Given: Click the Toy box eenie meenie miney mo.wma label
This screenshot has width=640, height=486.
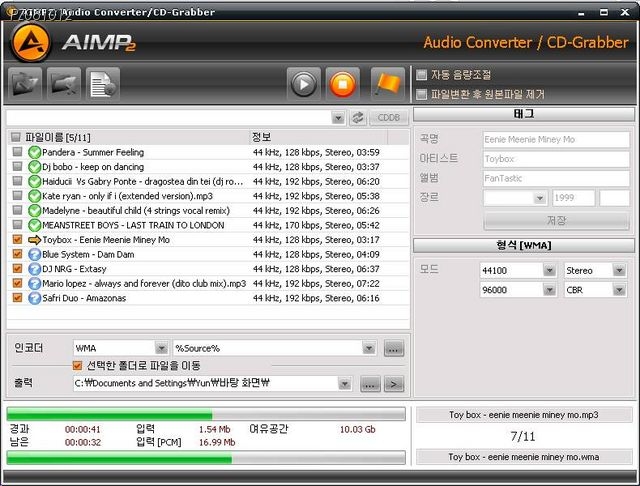Looking at the screenshot, I should point(524,457).
